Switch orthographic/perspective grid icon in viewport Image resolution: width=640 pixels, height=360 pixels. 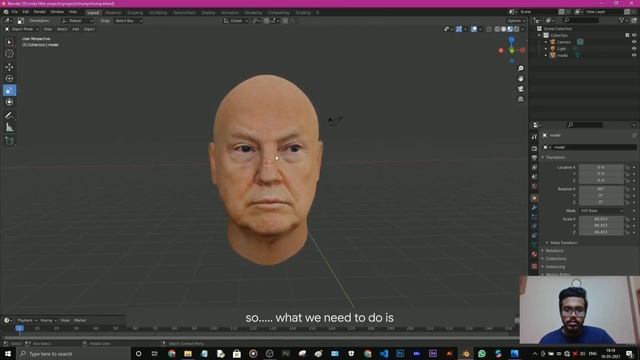click(x=520, y=99)
